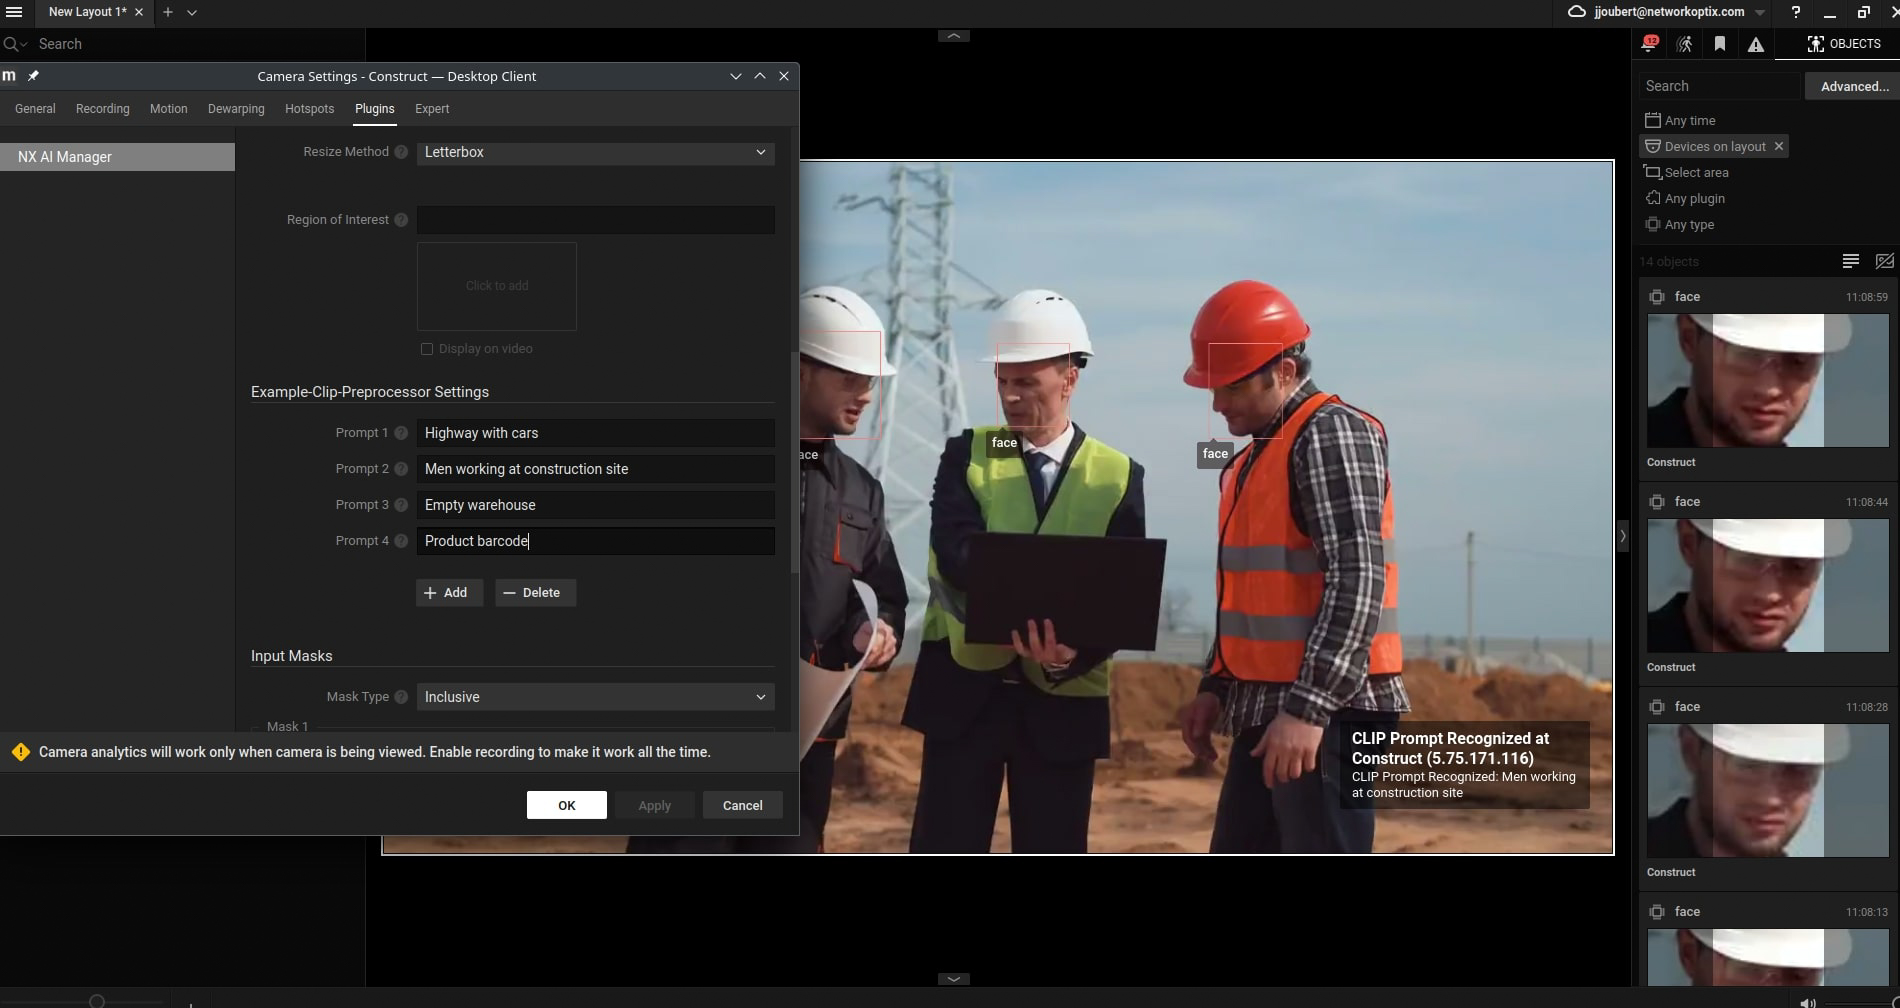Viewport: 1900px width, 1008px height.
Task: Open the Resize Method dropdown
Action: coord(594,152)
